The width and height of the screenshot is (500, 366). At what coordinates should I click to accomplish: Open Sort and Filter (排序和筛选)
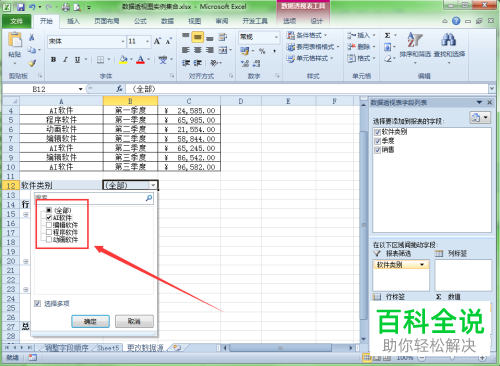pyautogui.click(x=415, y=48)
